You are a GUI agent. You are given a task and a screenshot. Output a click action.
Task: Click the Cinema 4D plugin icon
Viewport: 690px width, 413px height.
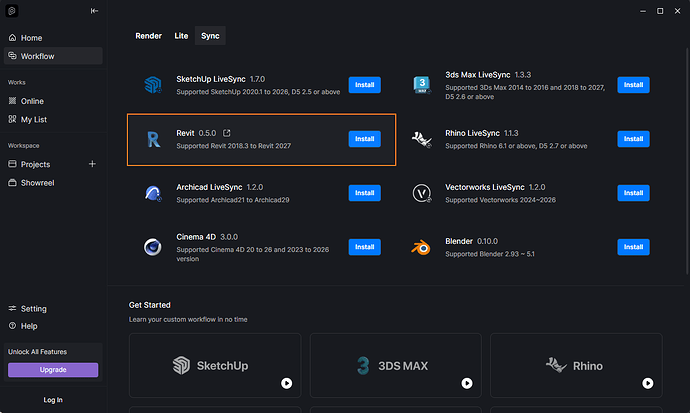pyautogui.click(x=153, y=247)
